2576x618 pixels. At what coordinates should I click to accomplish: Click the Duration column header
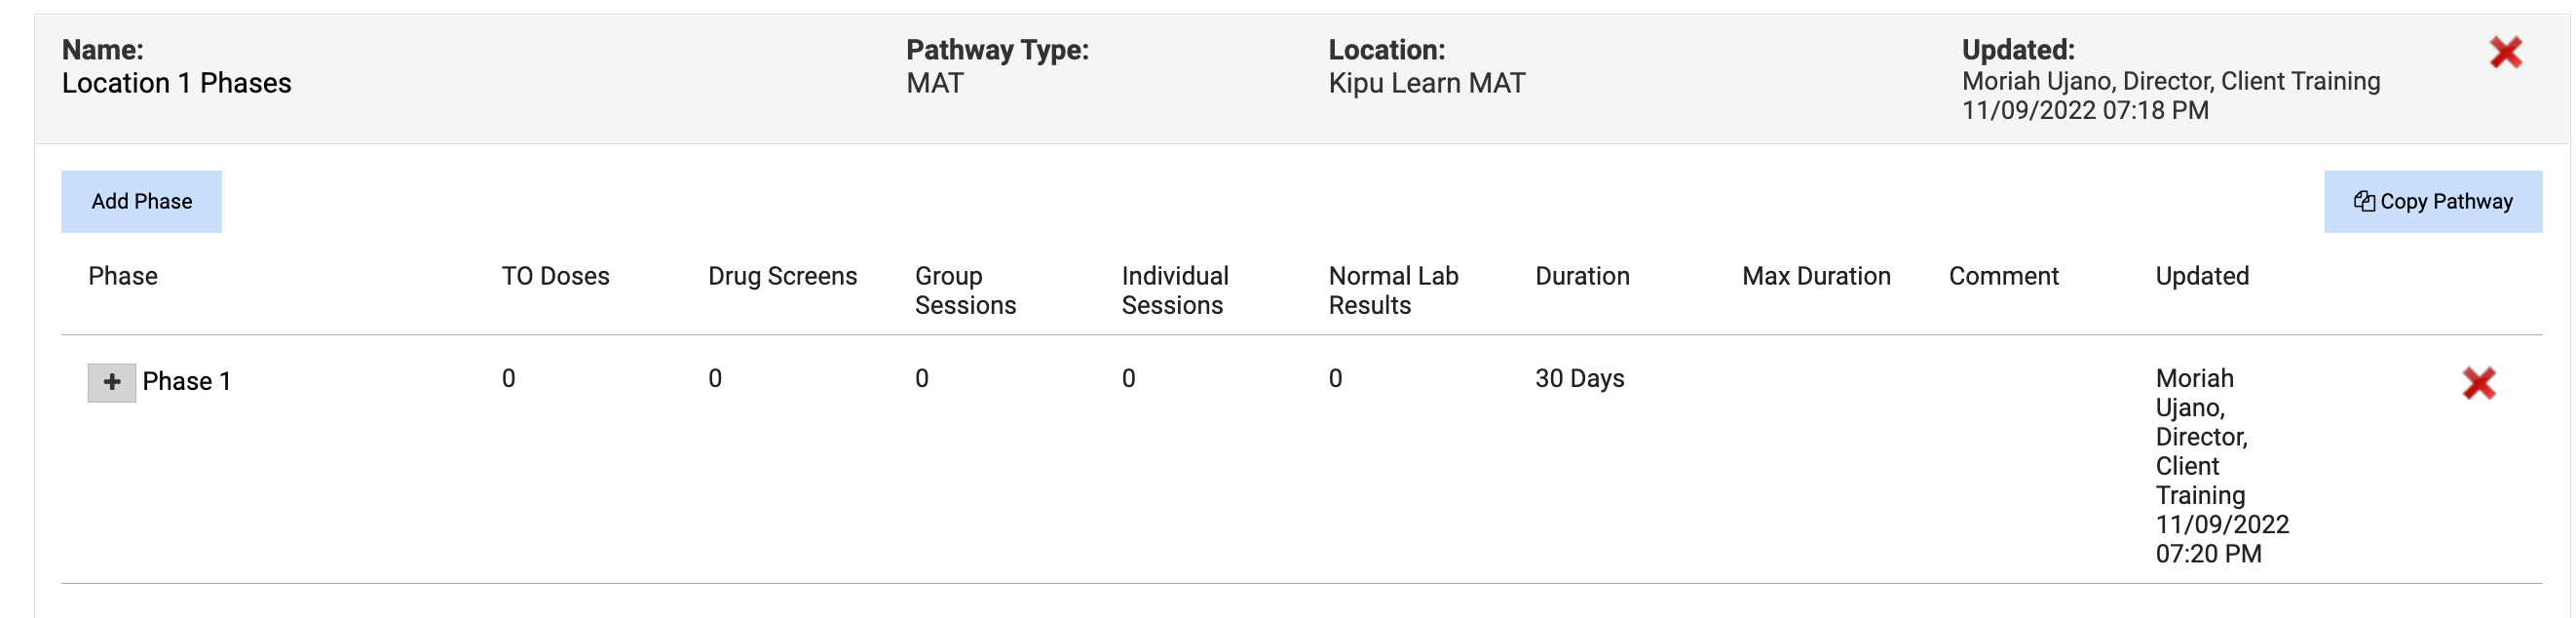click(x=1582, y=276)
